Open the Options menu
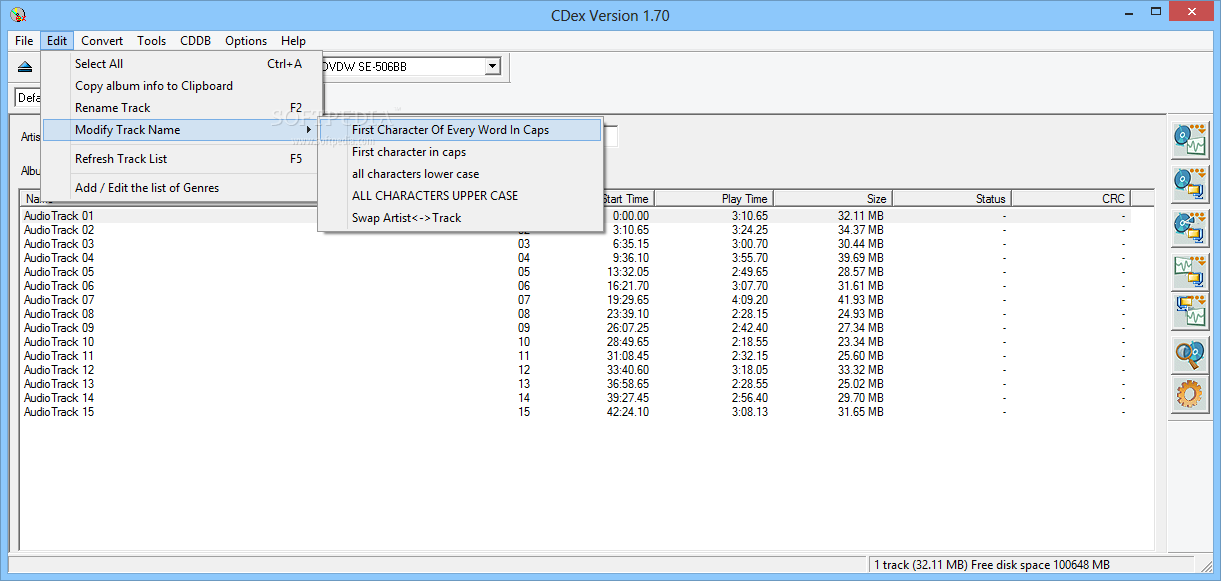The image size is (1221, 581). [x=246, y=41]
